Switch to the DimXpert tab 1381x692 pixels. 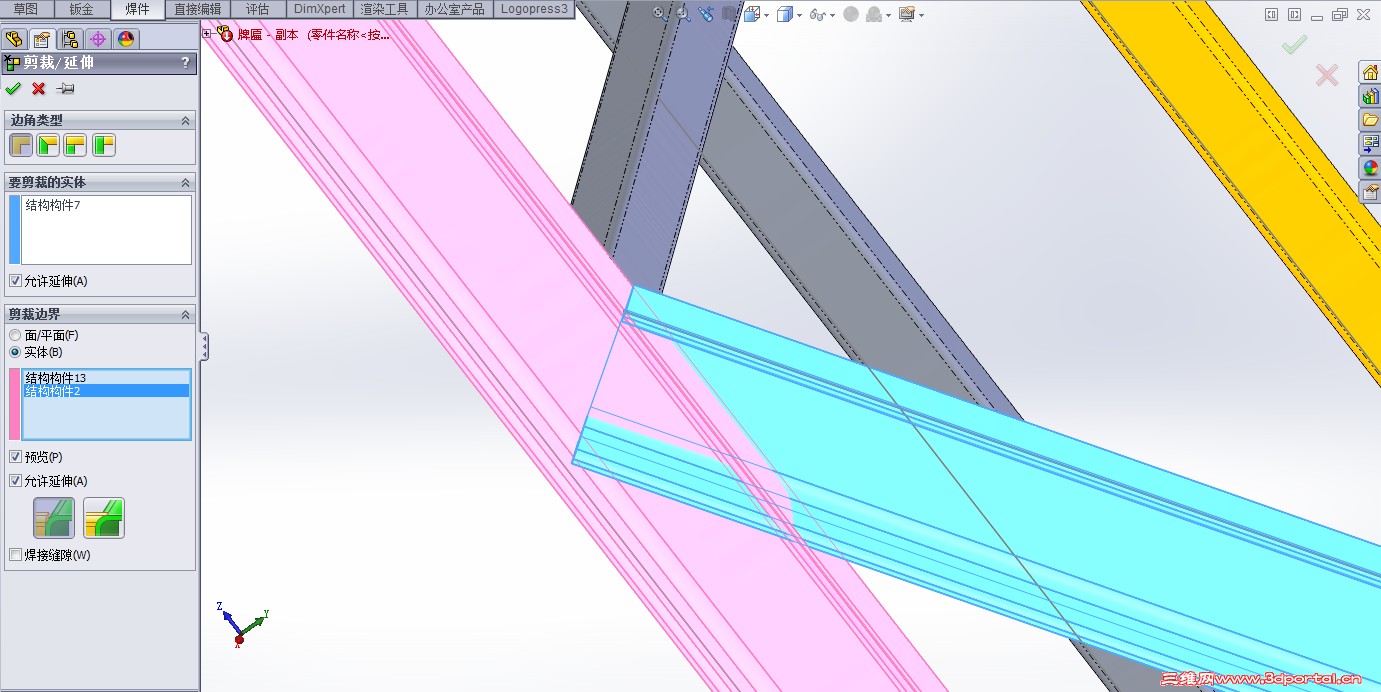point(320,9)
